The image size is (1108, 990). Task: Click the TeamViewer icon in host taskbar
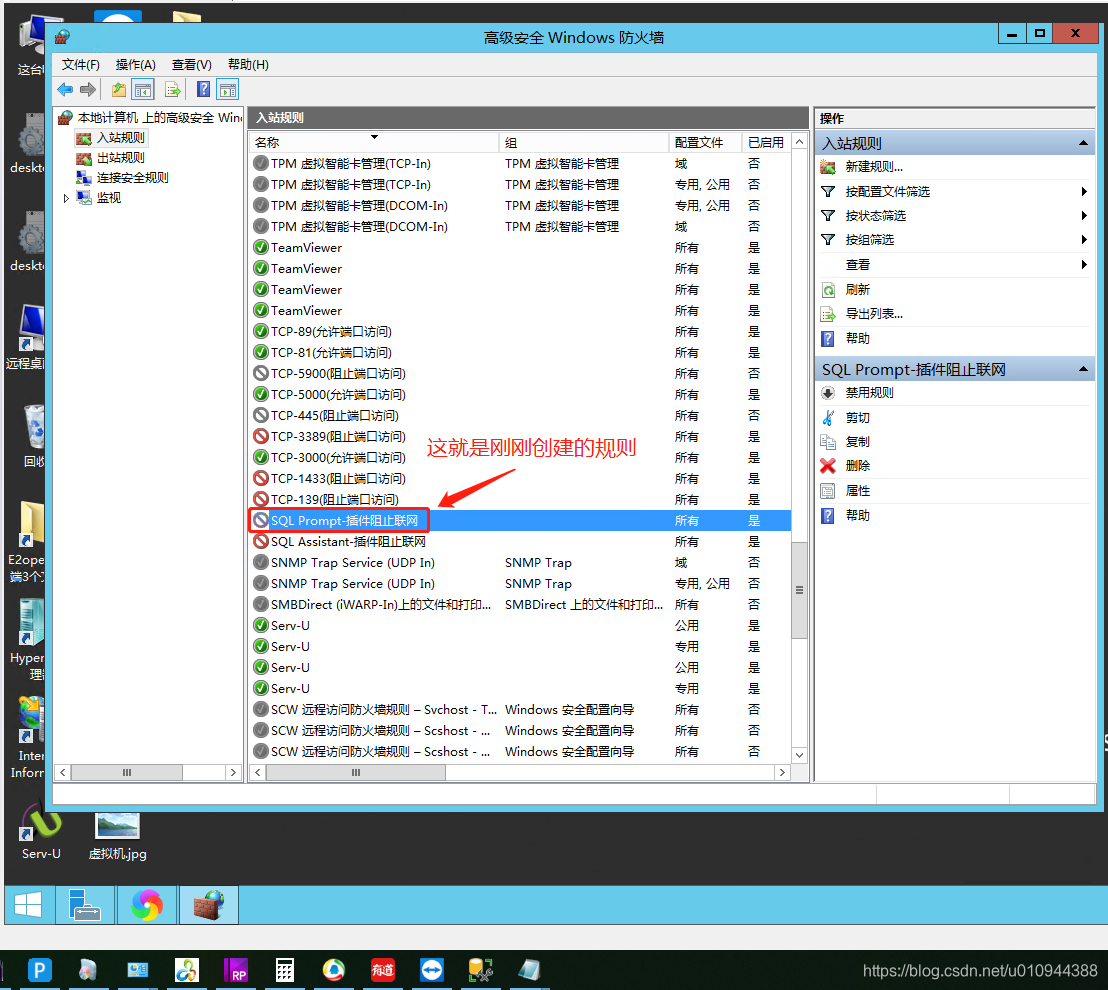(432, 970)
